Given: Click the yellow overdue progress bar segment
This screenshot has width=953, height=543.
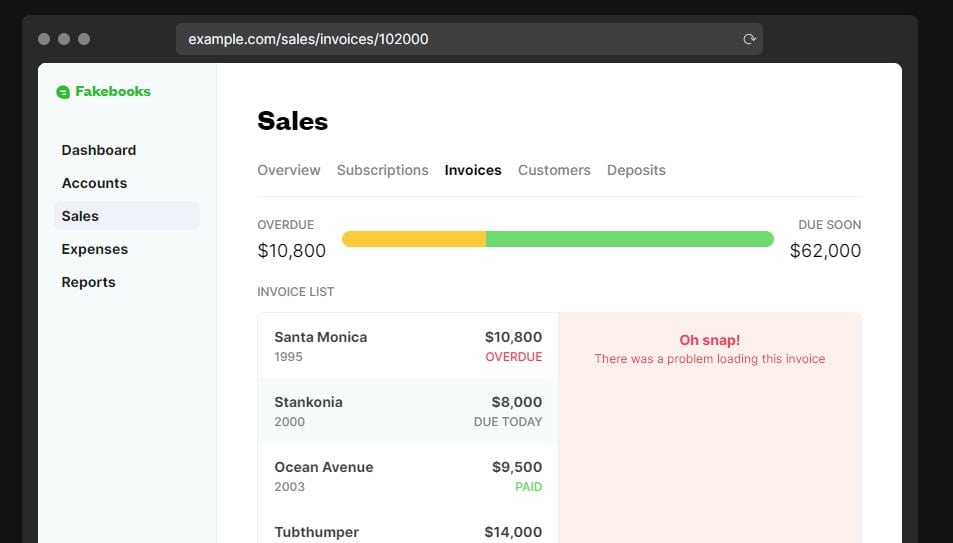Looking at the screenshot, I should click(414, 239).
